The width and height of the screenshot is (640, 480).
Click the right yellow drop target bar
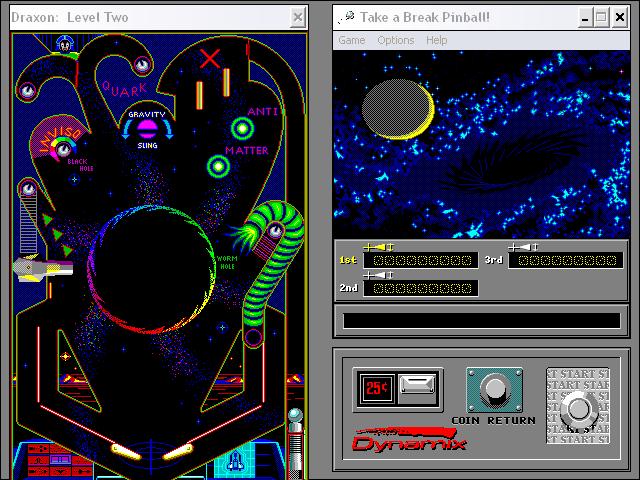click(226, 82)
